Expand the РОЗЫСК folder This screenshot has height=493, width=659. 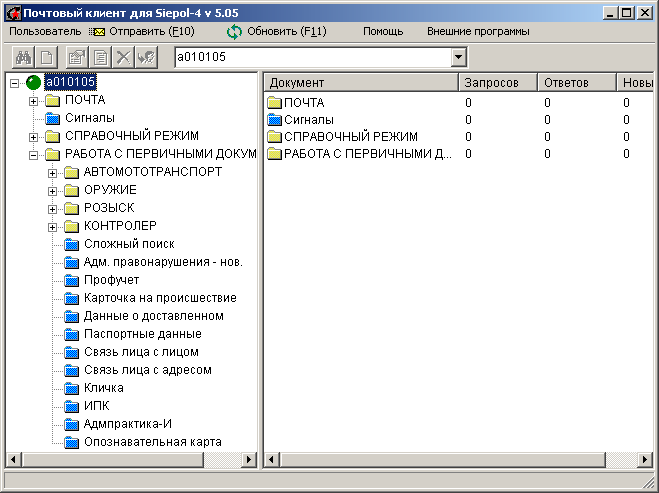pyautogui.click(x=52, y=209)
